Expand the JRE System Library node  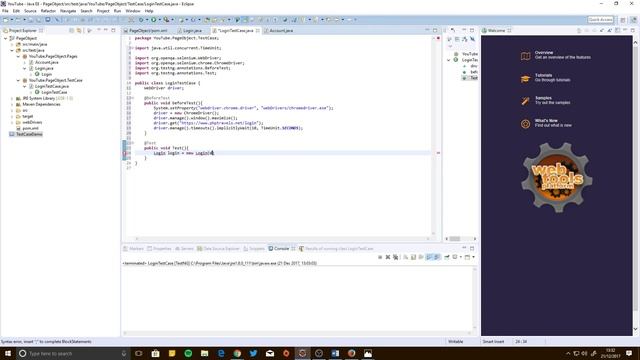12,98
